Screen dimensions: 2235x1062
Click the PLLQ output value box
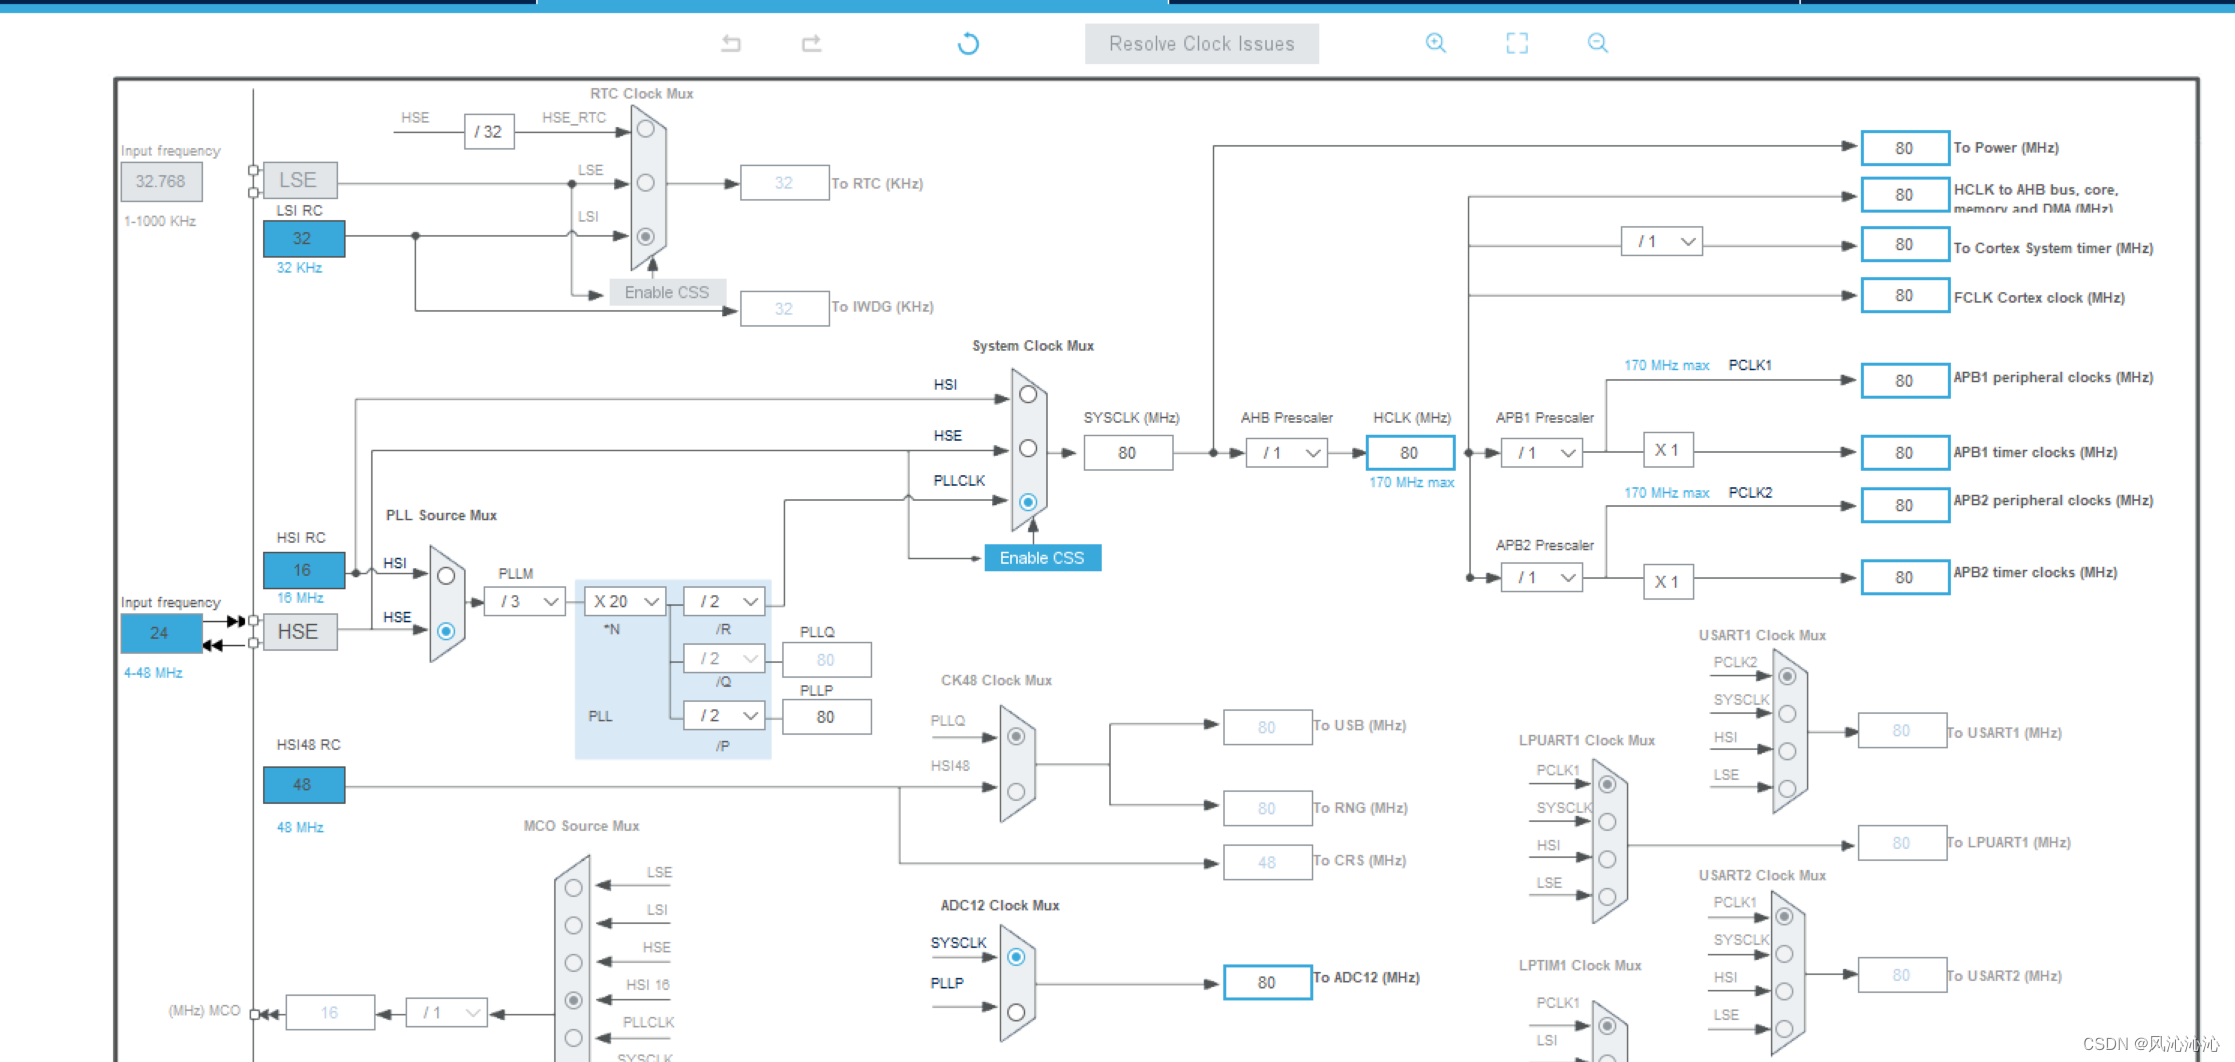pyautogui.click(x=826, y=660)
